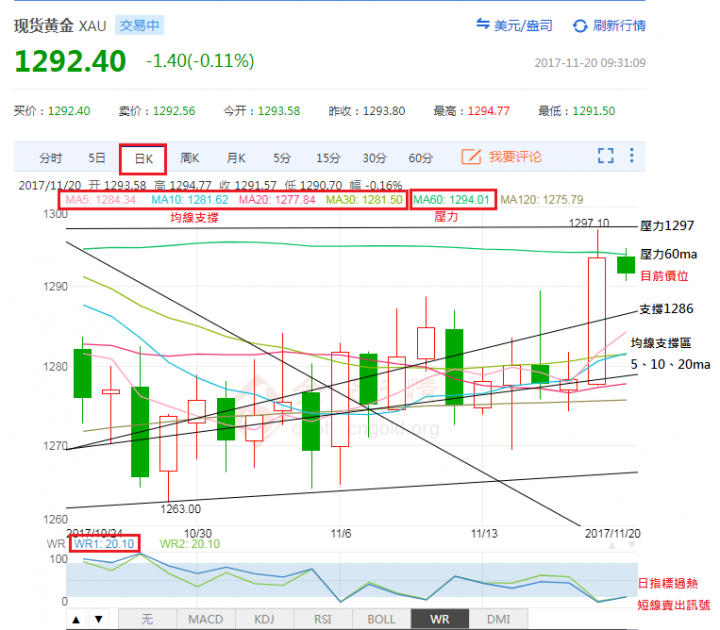
Task: Click the 10/30 date axis label
Action: (198, 534)
